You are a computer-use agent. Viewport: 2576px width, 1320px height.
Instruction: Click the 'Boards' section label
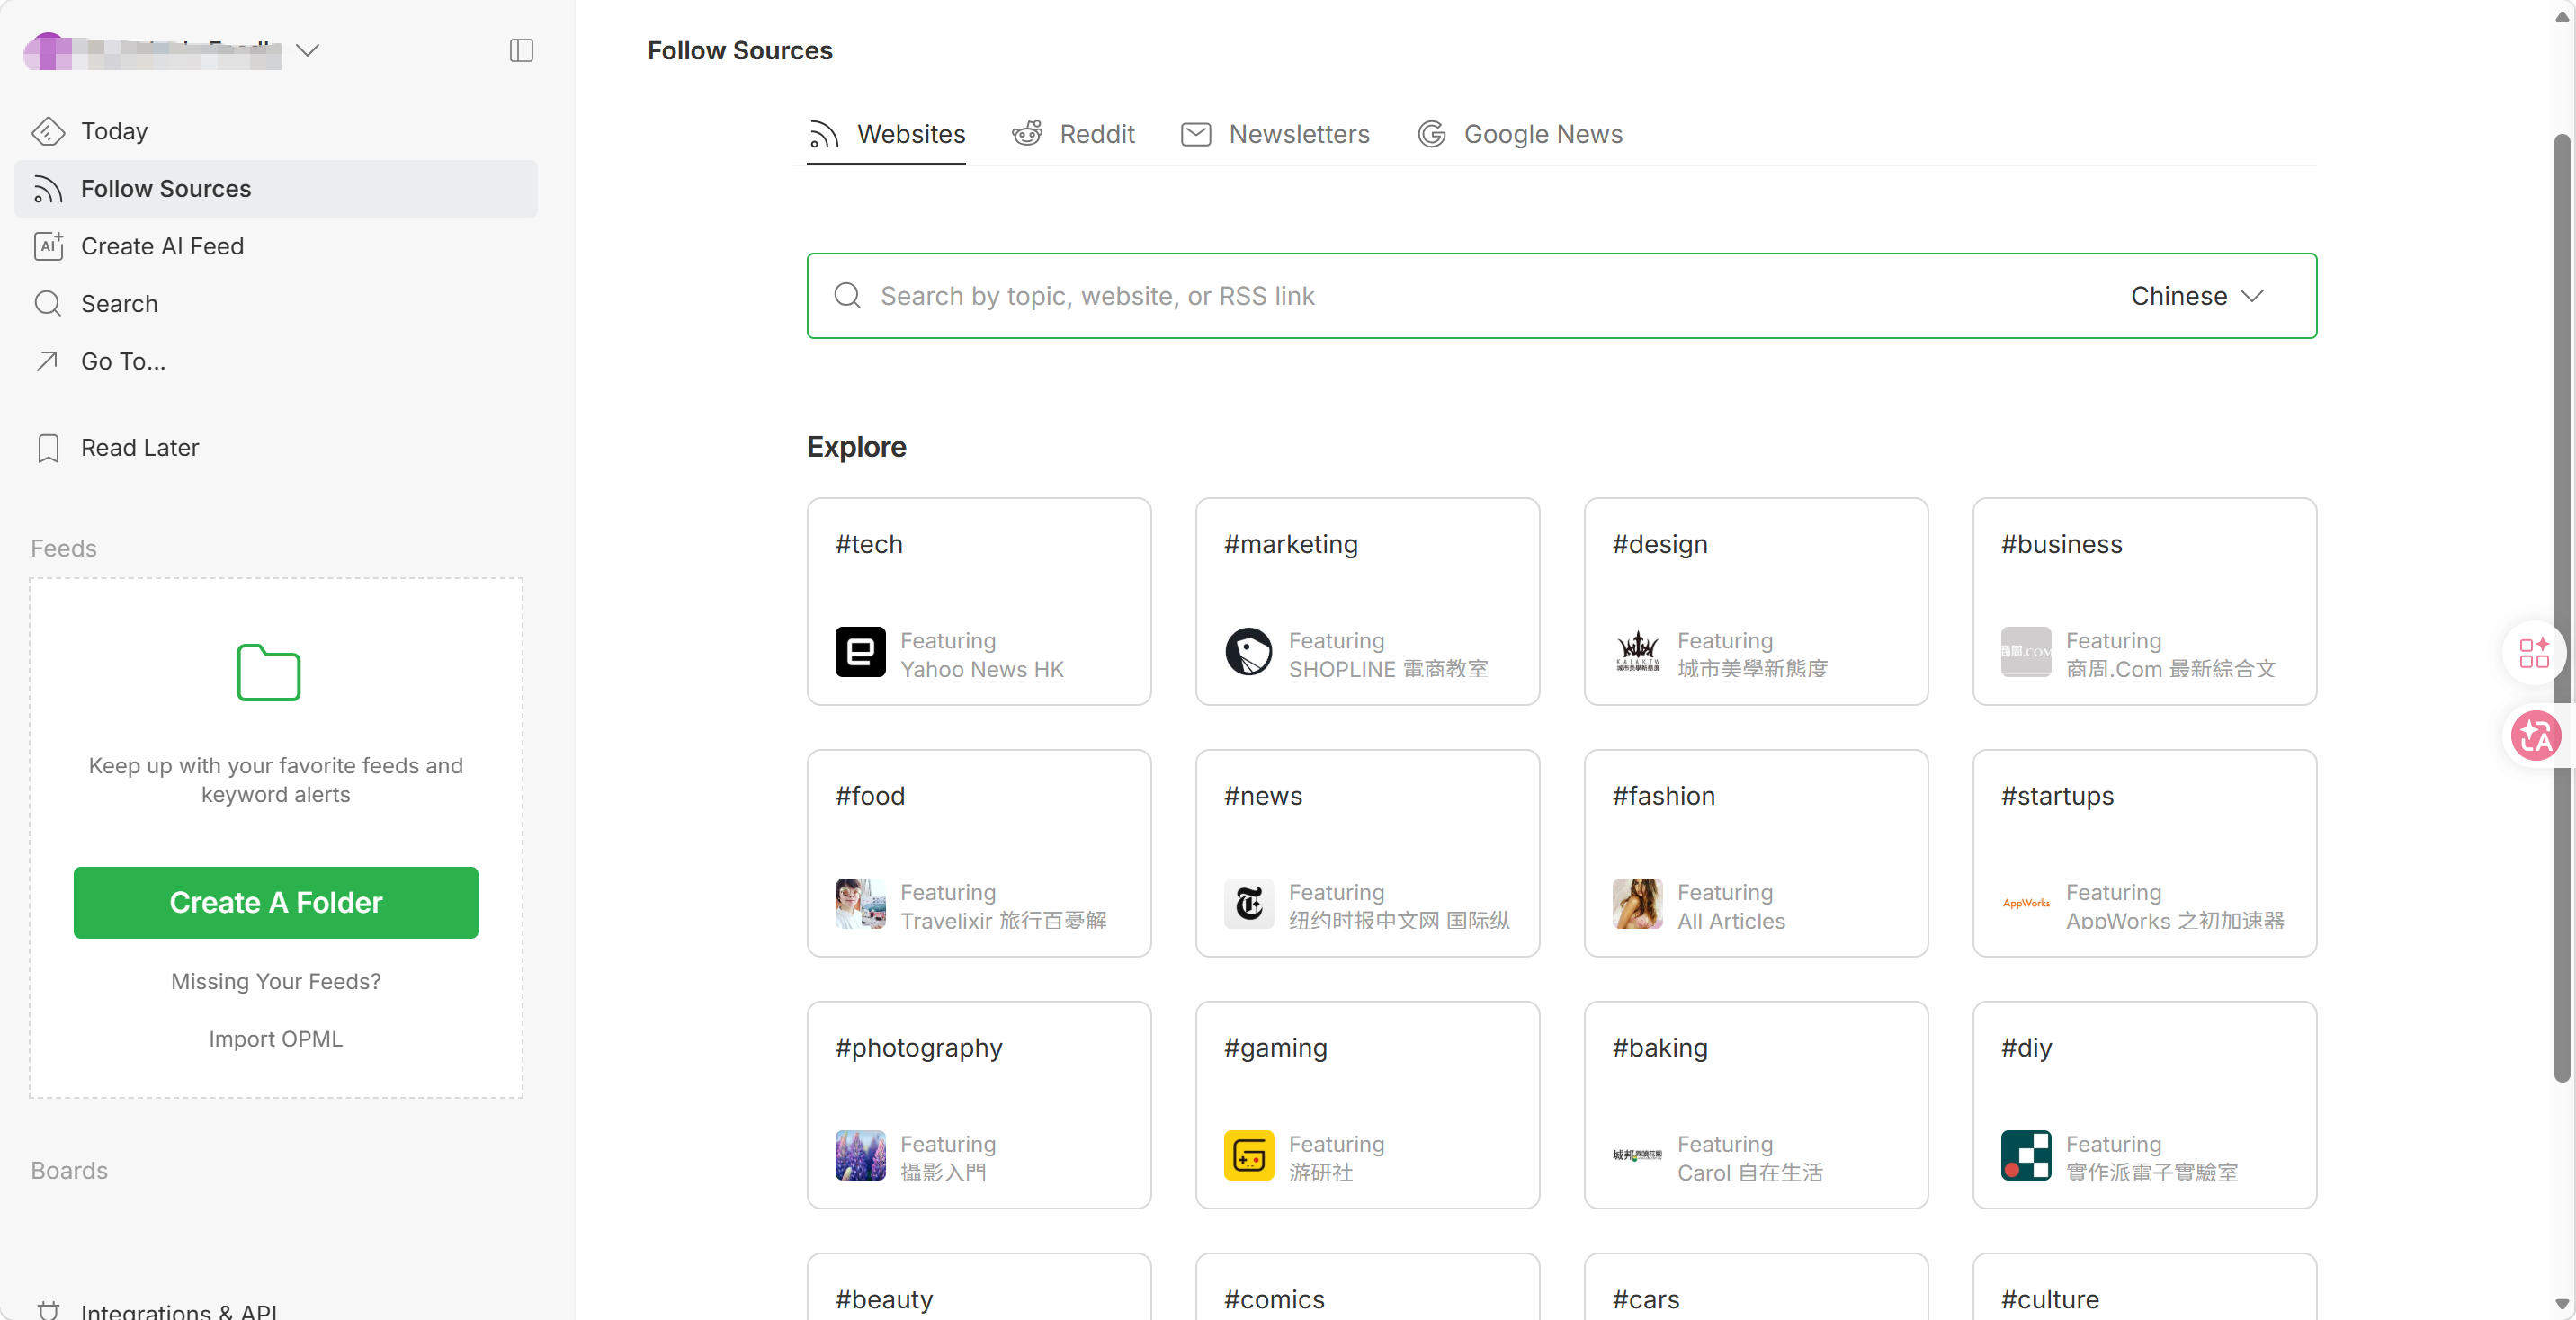click(x=69, y=1170)
